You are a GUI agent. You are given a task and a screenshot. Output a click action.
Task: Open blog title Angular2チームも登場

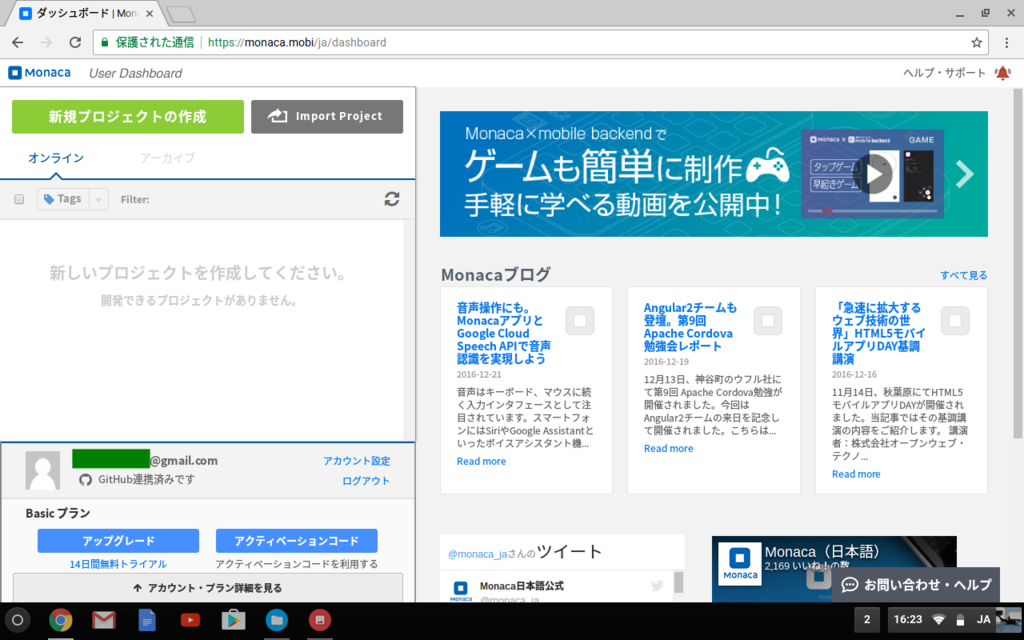690,327
